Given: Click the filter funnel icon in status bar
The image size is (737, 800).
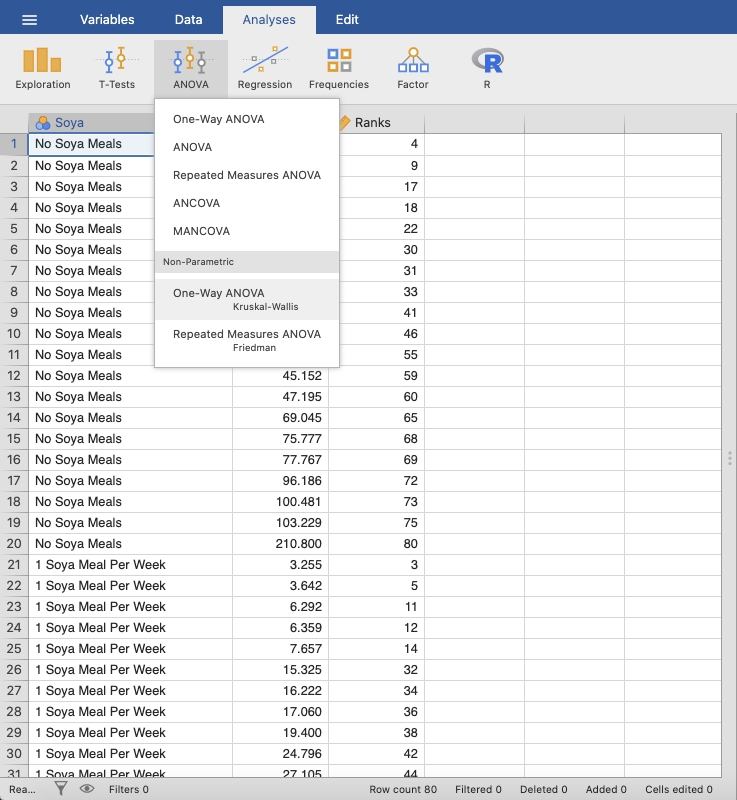Looking at the screenshot, I should [61, 789].
